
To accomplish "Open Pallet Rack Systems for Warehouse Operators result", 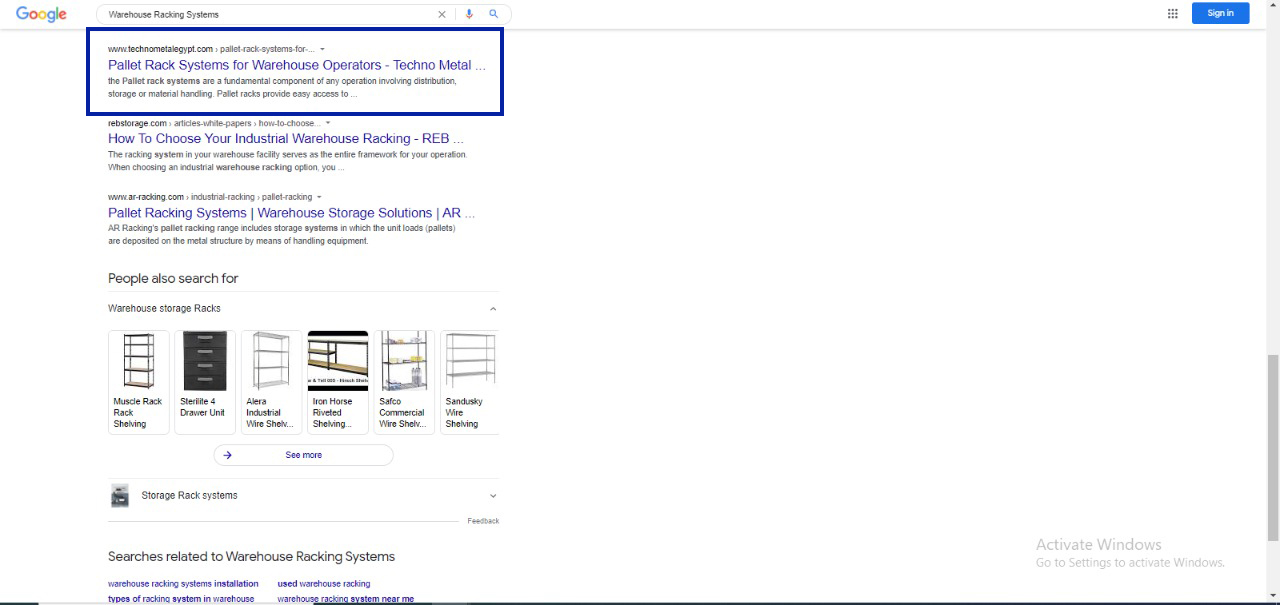I will [x=297, y=65].
